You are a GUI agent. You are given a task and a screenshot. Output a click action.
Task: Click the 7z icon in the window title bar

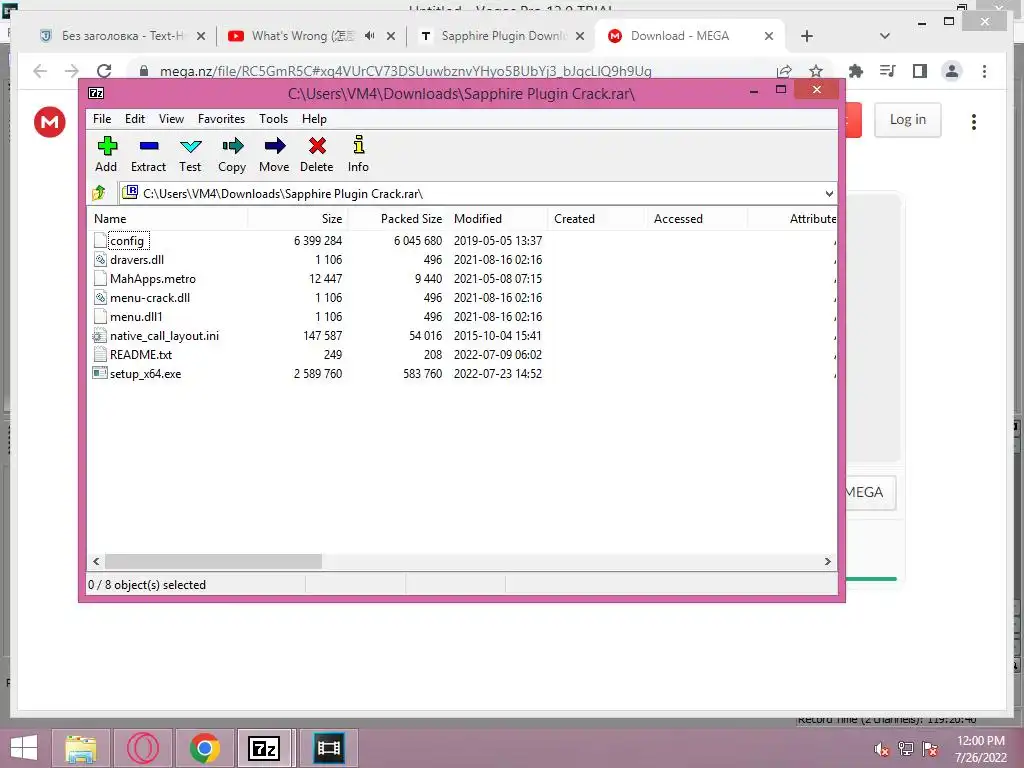pos(96,93)
